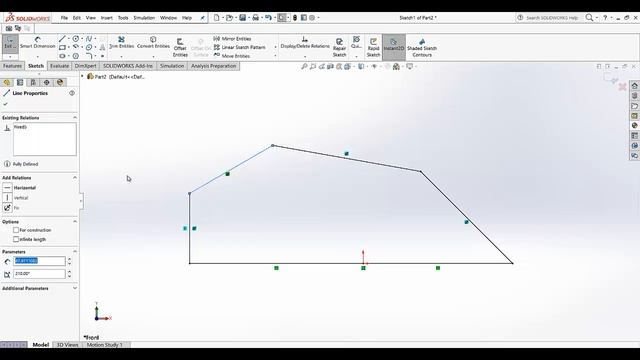
Task: Click Move Entities
Action: coord(231,56)
